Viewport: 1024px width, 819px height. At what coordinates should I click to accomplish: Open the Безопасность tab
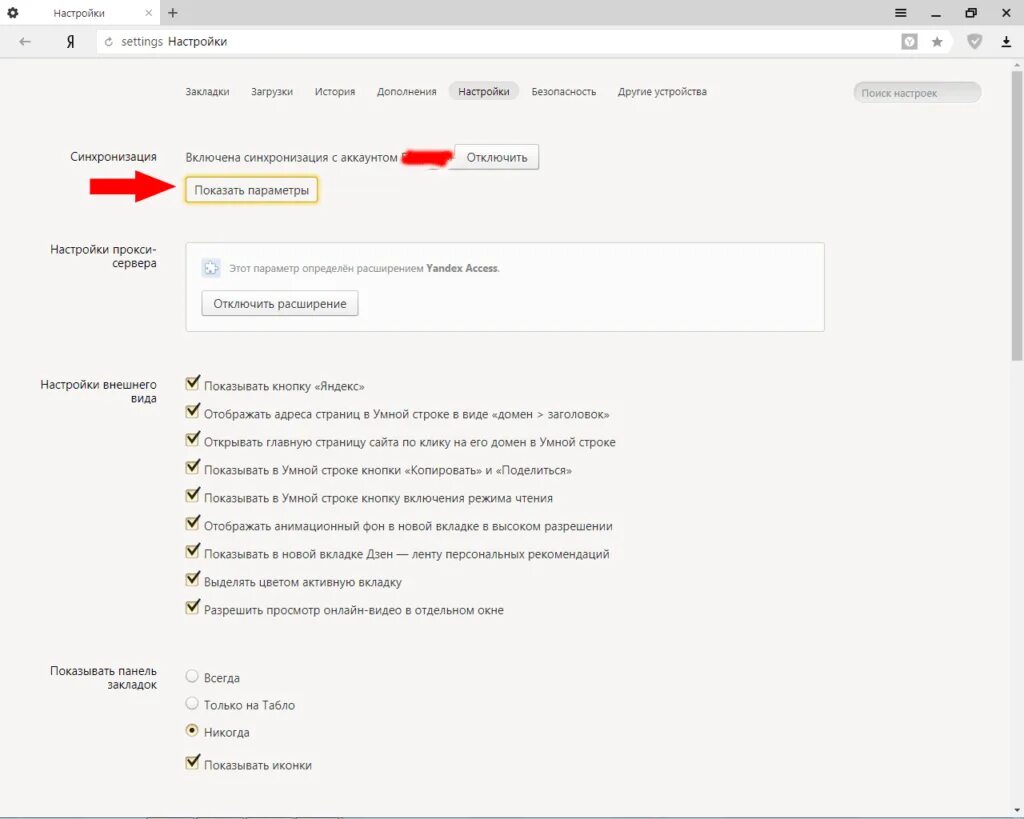click(x=564, y=91)
